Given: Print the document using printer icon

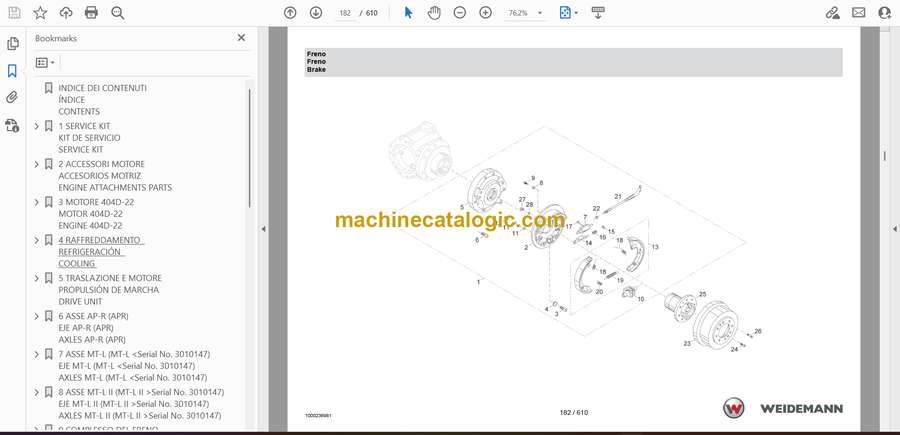Looking at the screenshot, I should 92,13.
